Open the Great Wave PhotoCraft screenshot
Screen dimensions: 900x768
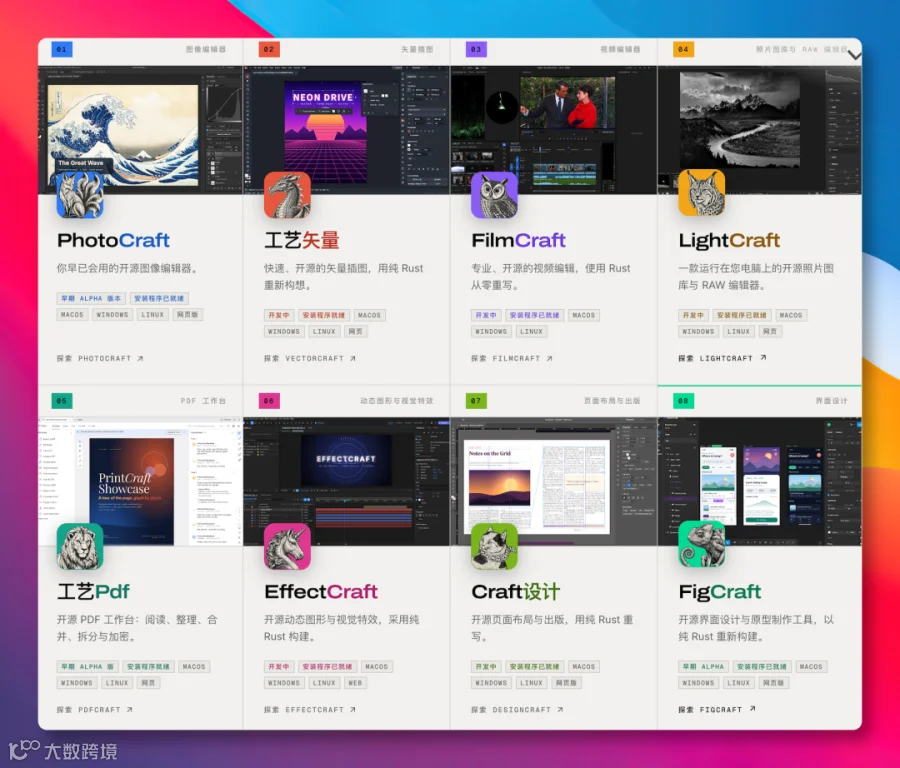(140, 130)
